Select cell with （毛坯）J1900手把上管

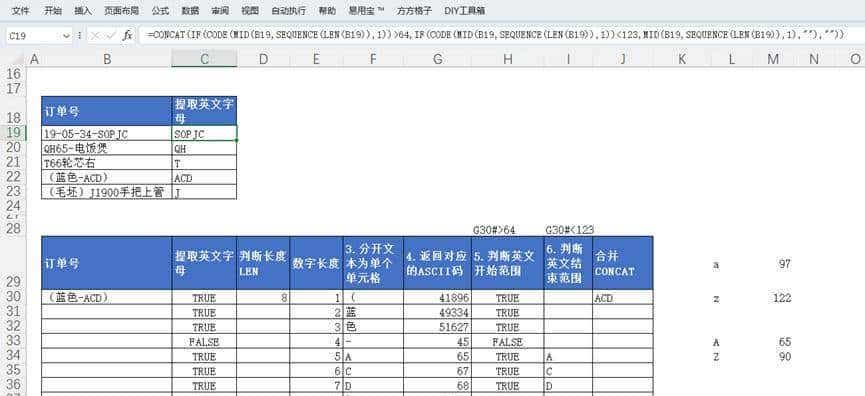point(107,192)
